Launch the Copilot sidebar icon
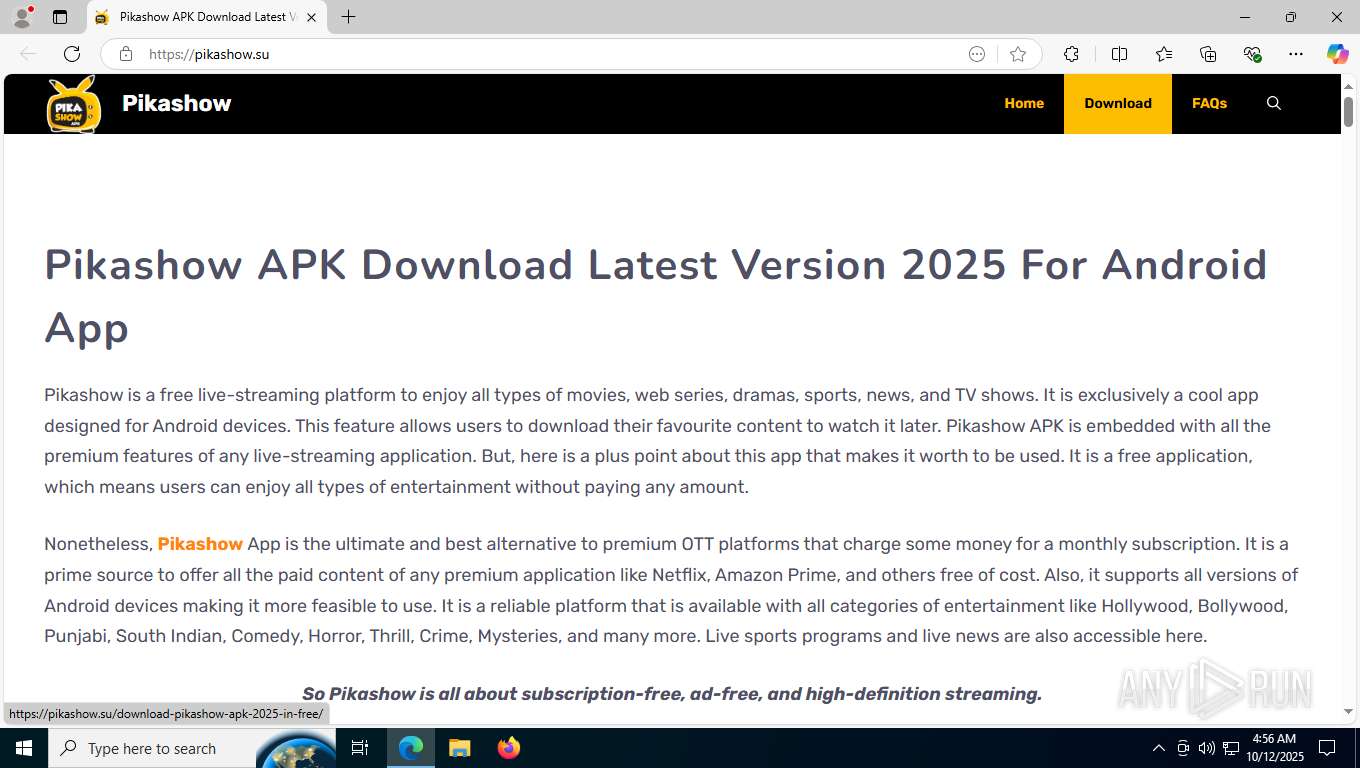 (1337, 54)
